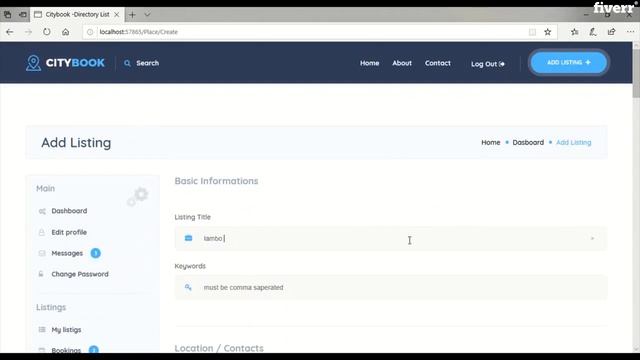The image size is (640, 360).
Task: Click the Change Password icon
Action: point(41,274)
